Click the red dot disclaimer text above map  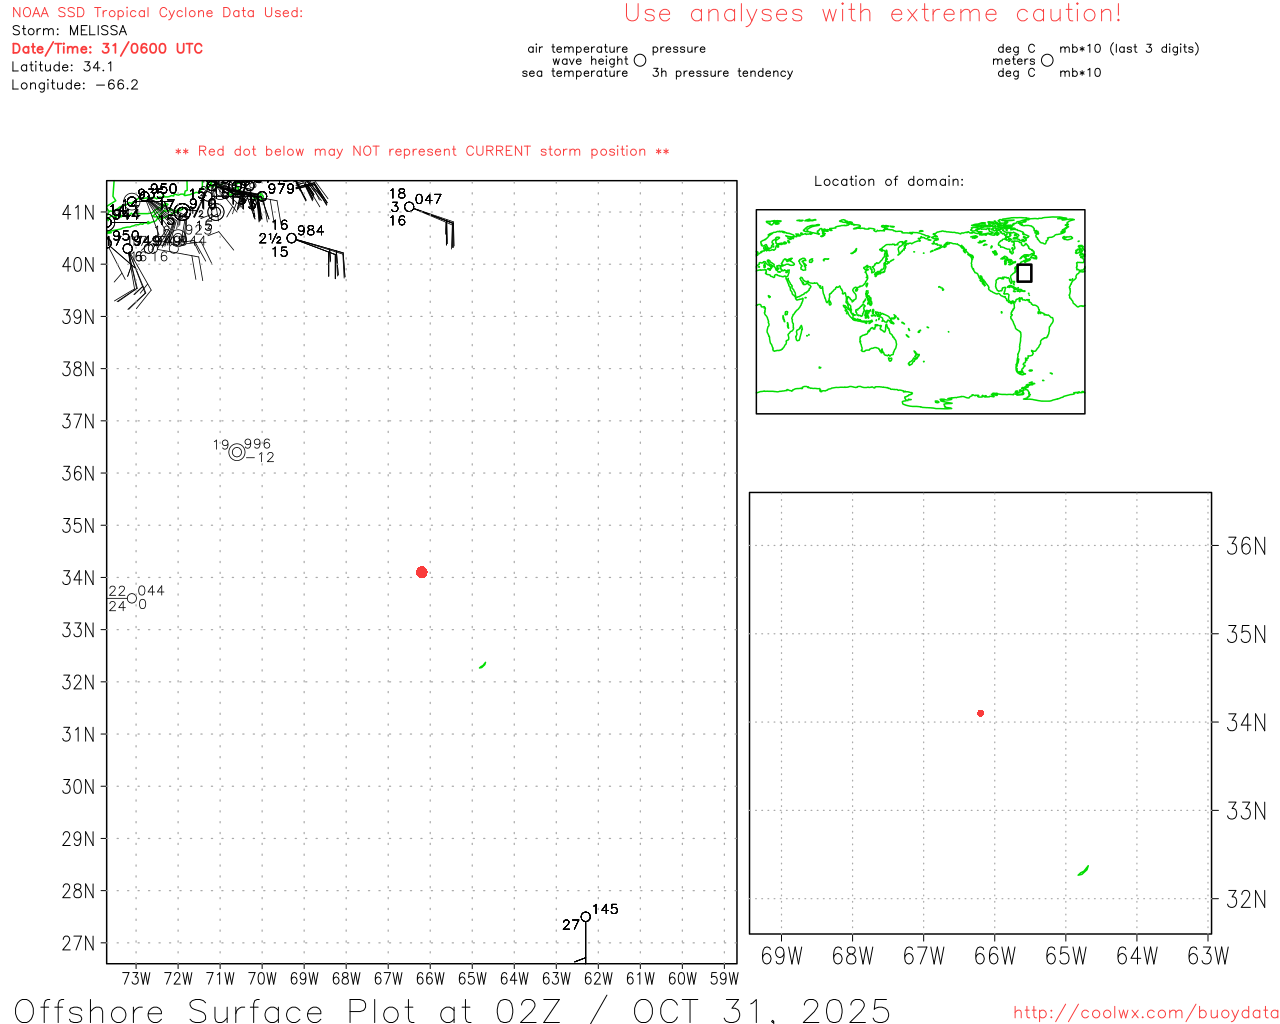click(422, 152)
